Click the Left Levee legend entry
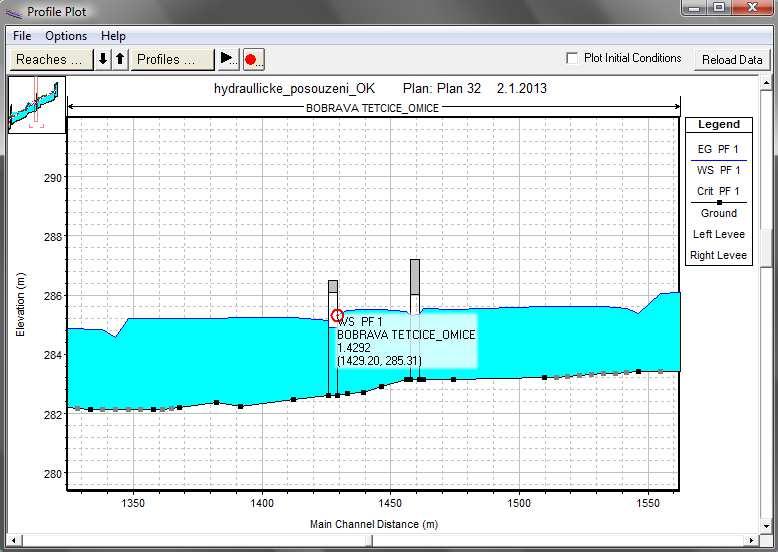Viewport: 778px width, 552px height. click(718, 234)
